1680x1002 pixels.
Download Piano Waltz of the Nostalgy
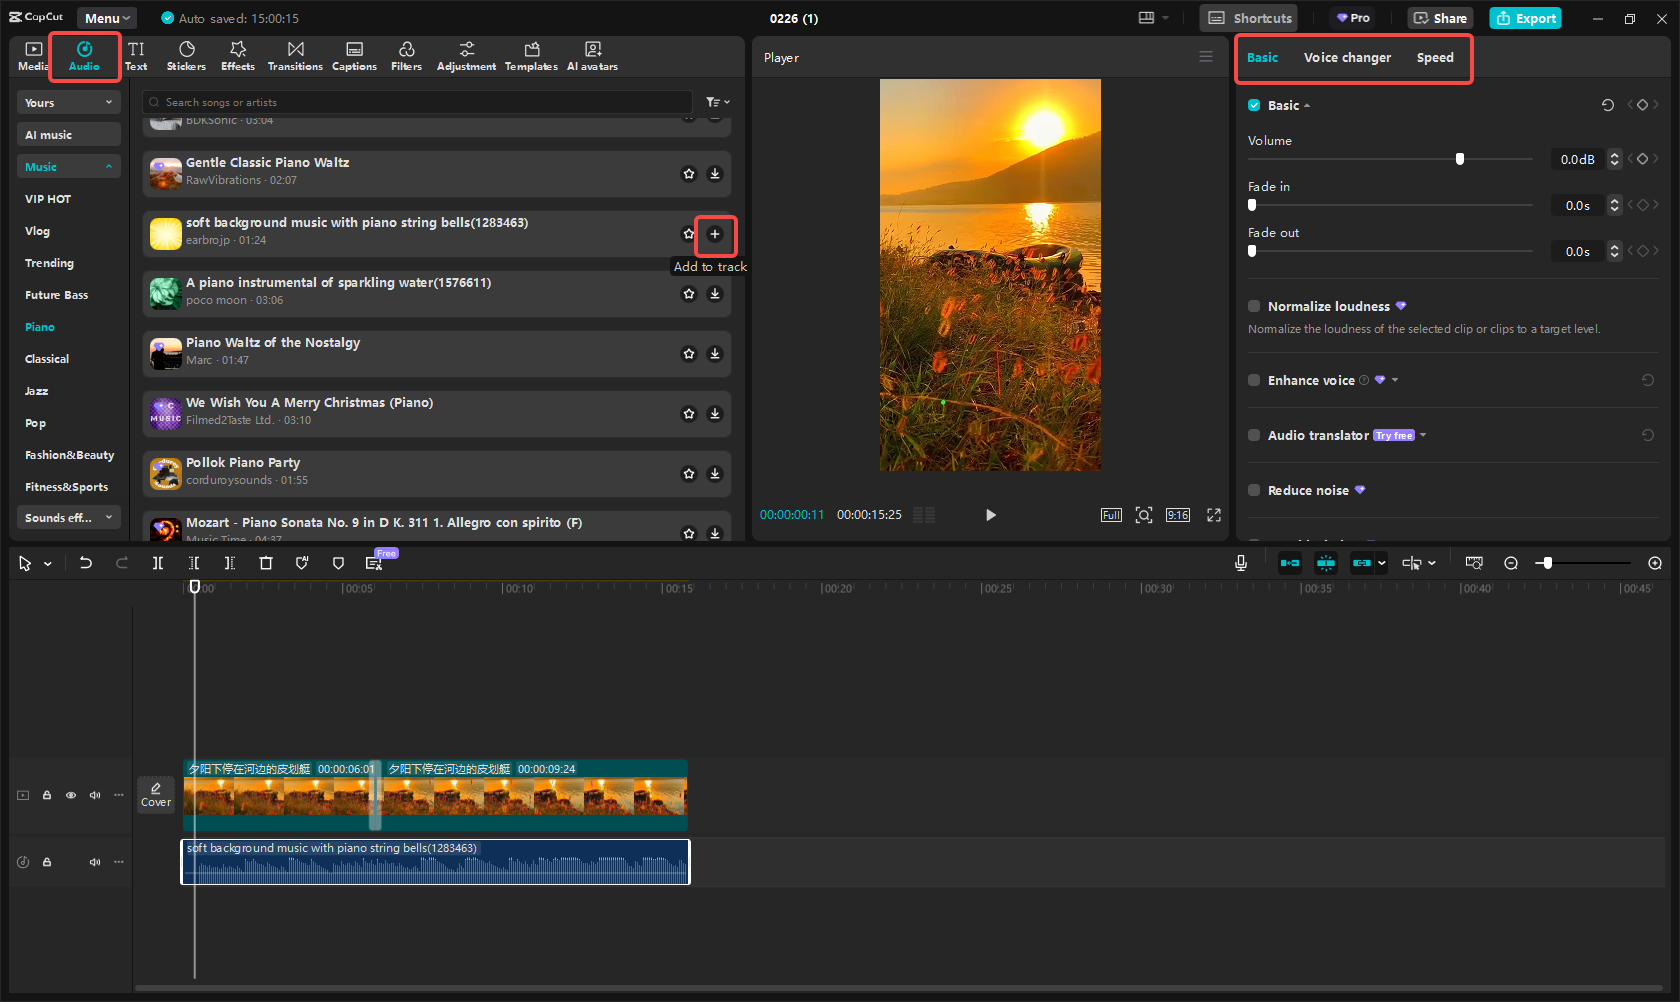(x=715, y=354)
